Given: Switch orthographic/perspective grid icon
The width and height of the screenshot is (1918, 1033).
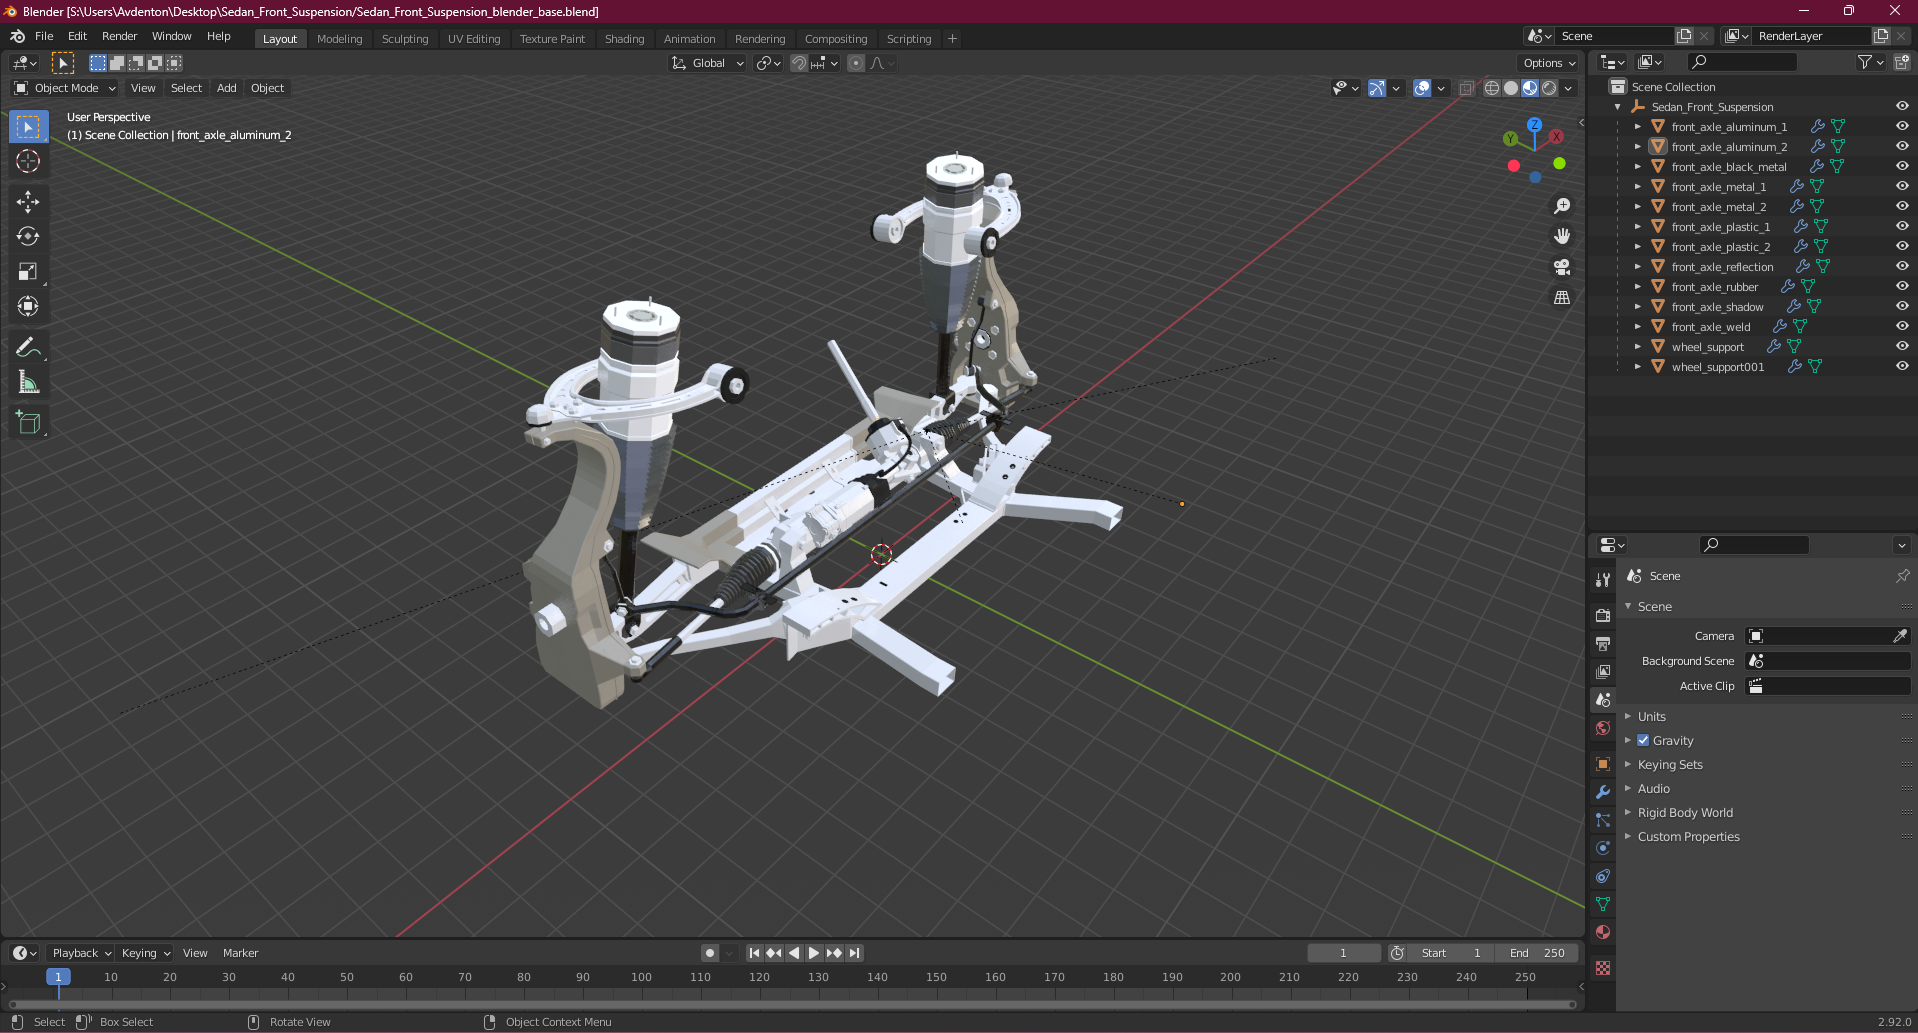Looking at the screenshot, I should click(x=1562, y=298).
